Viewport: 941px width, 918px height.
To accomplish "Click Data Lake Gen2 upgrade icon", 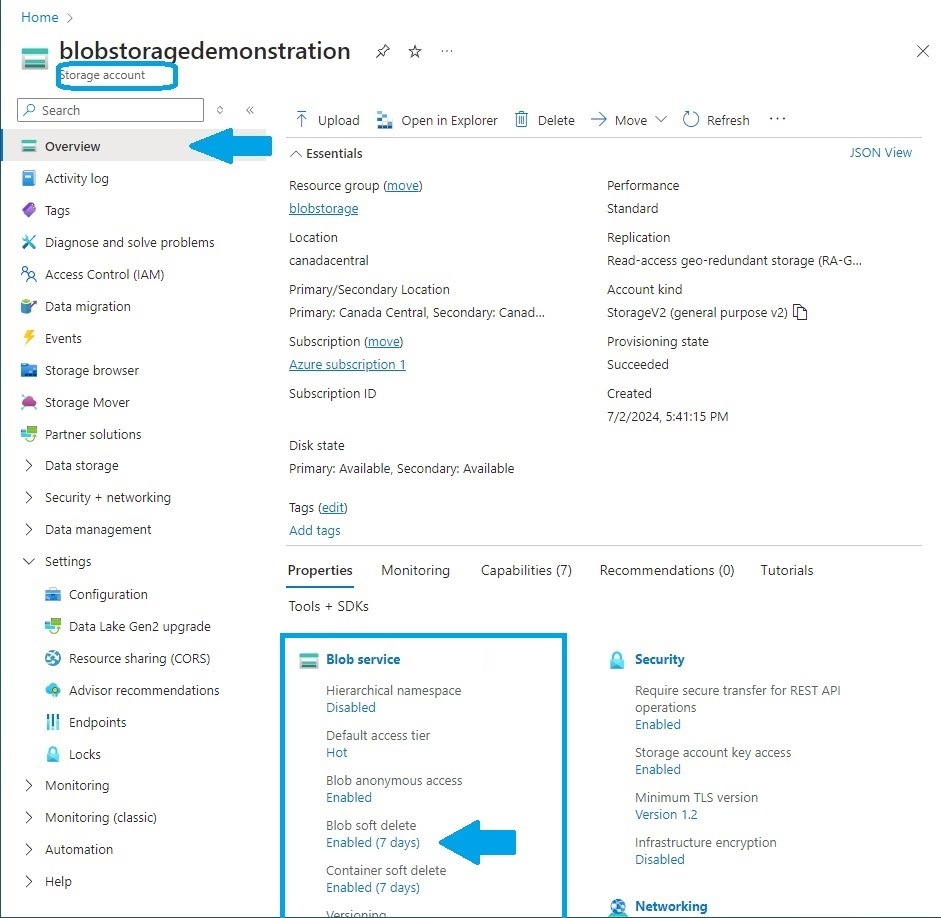I will coord(53,626).
